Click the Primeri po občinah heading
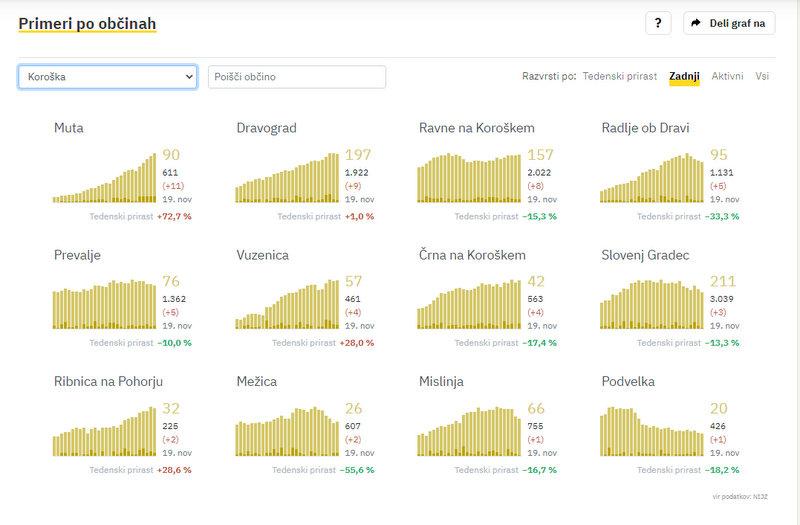 pos(87,23)
